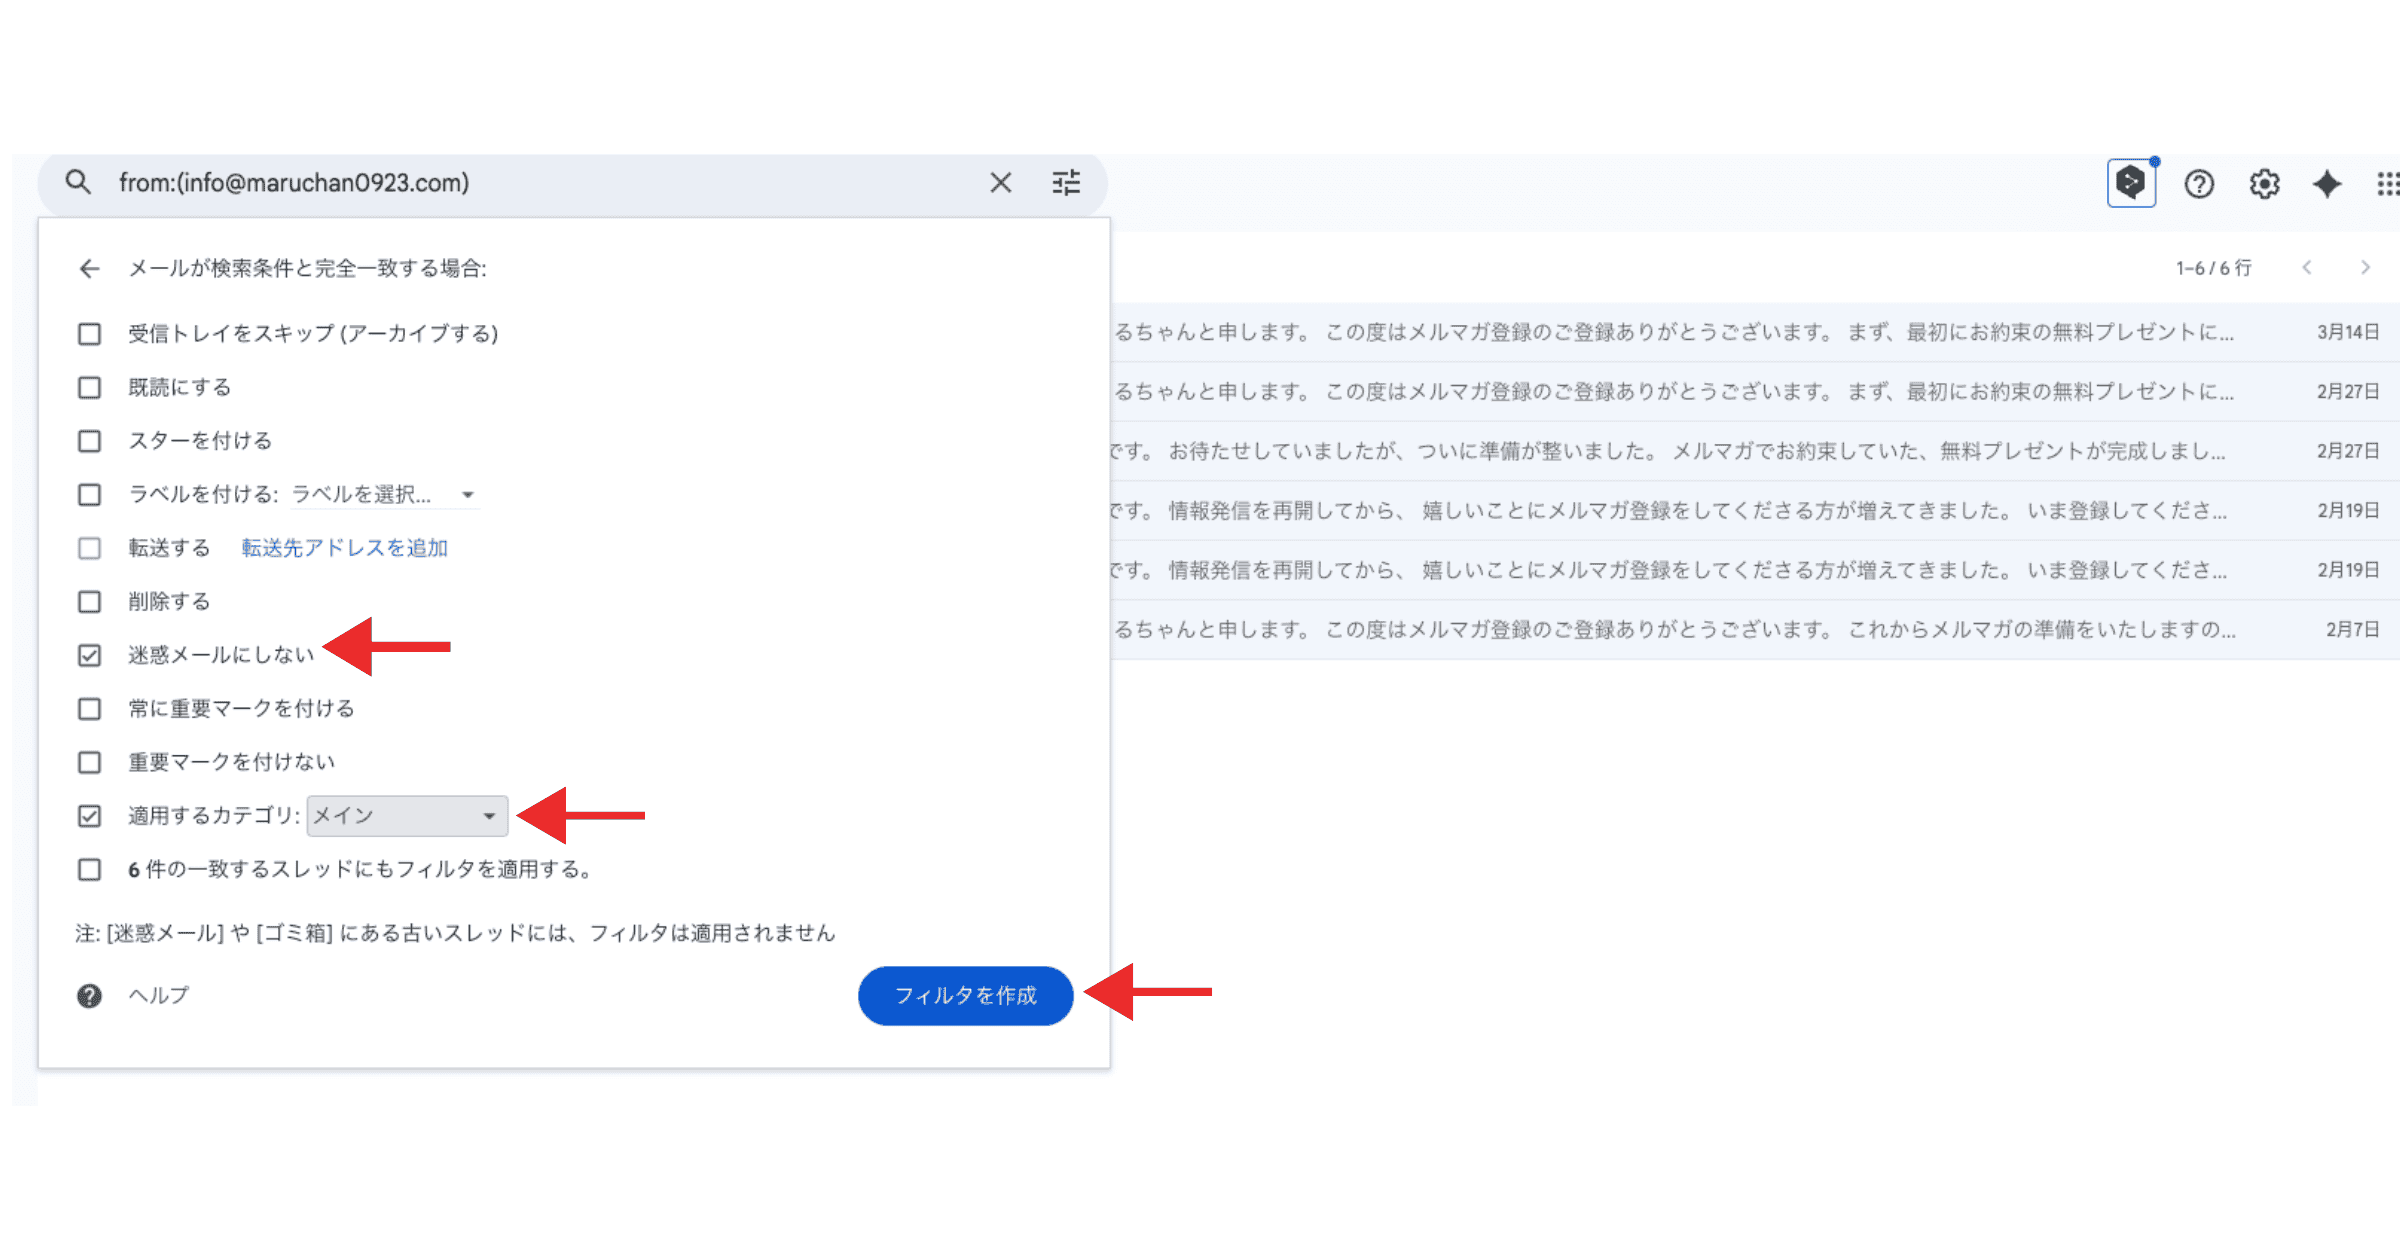Enable 6 件の一致するスレッド filter checkbox
The width and height of the screenshot is (2400, 1260).
click(90, 869)
